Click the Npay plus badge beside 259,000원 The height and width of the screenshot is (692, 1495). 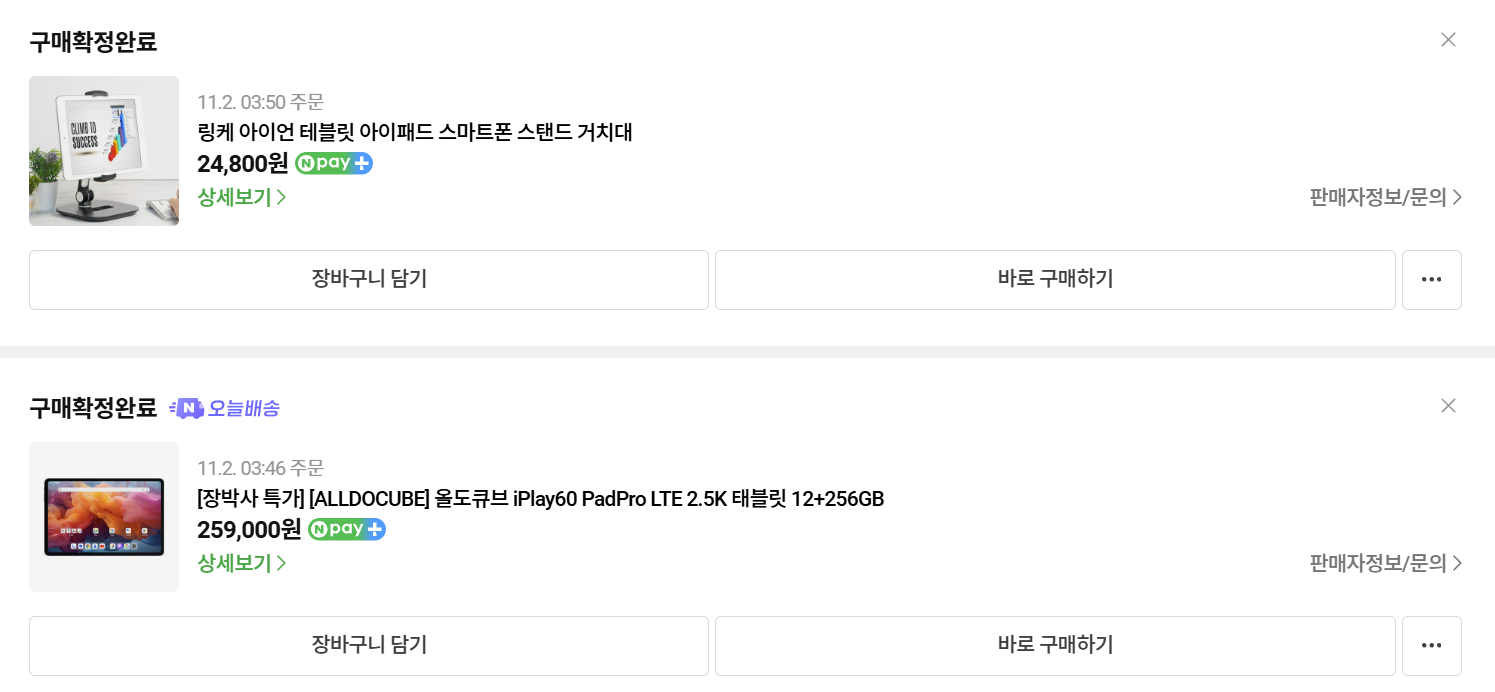(x=347, y=530)
